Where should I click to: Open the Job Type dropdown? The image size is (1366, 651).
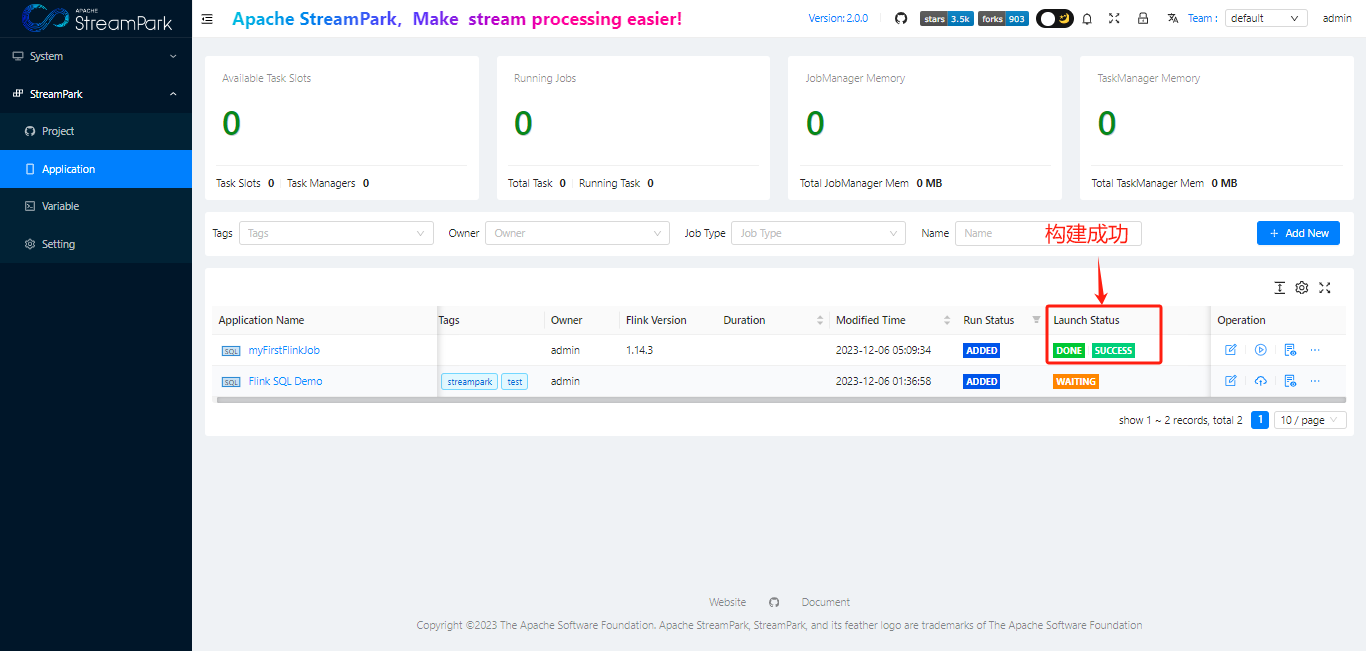tap(818, 233)
